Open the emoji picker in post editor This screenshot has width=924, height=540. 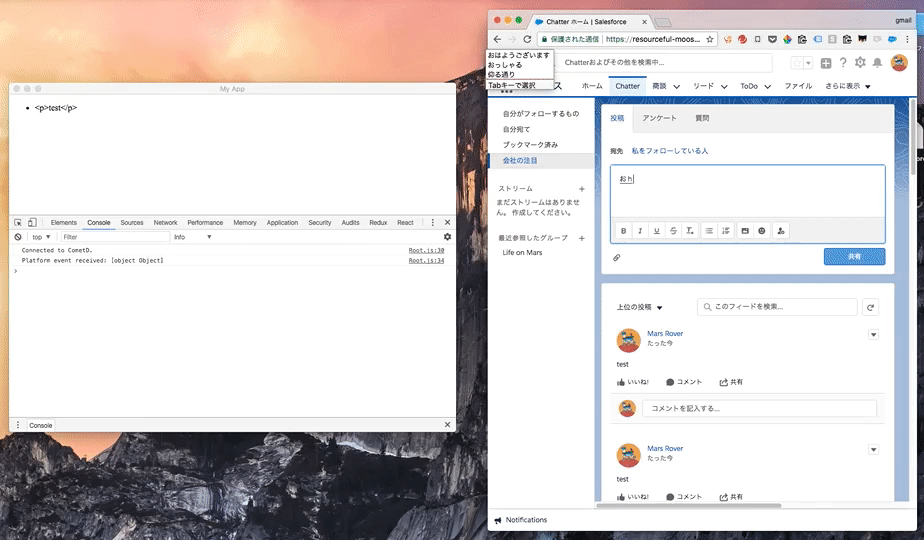tap(761, 231)
